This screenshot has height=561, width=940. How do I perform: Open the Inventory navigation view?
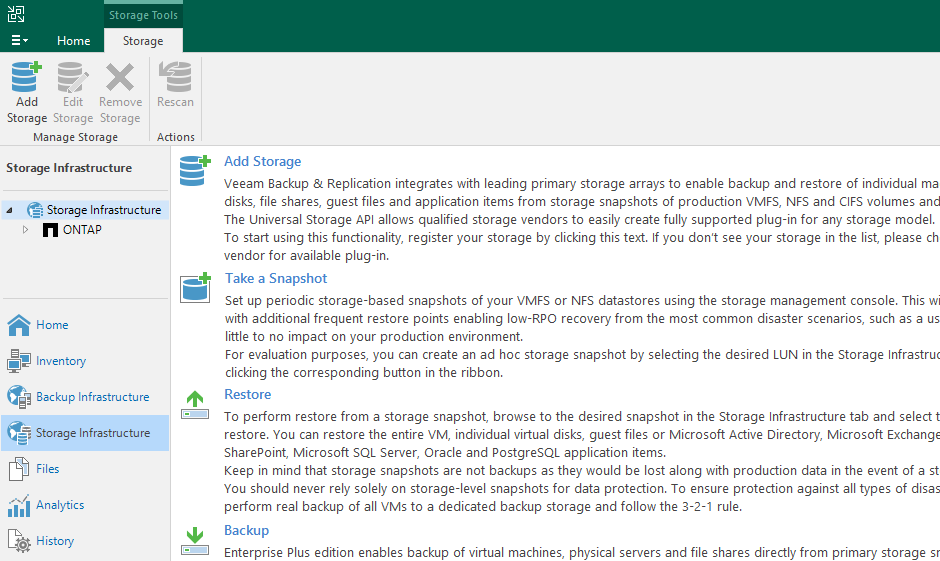[85, 361]
